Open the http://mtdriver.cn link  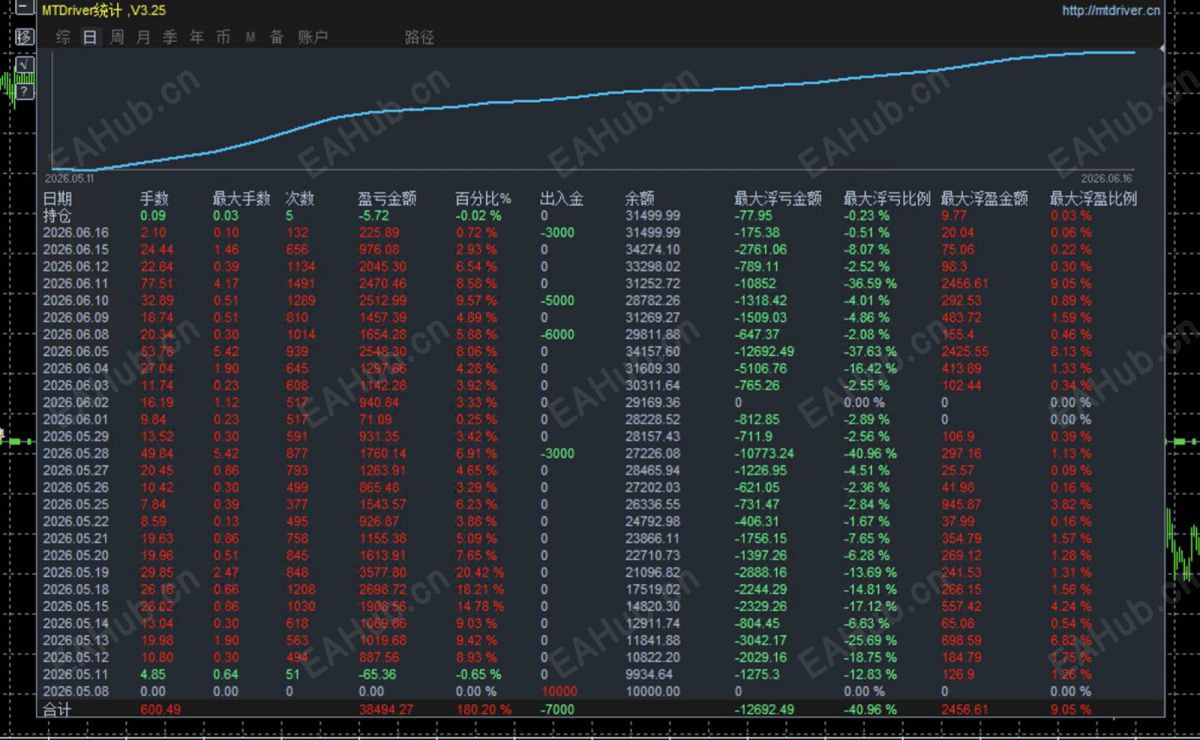point(1111,11)
